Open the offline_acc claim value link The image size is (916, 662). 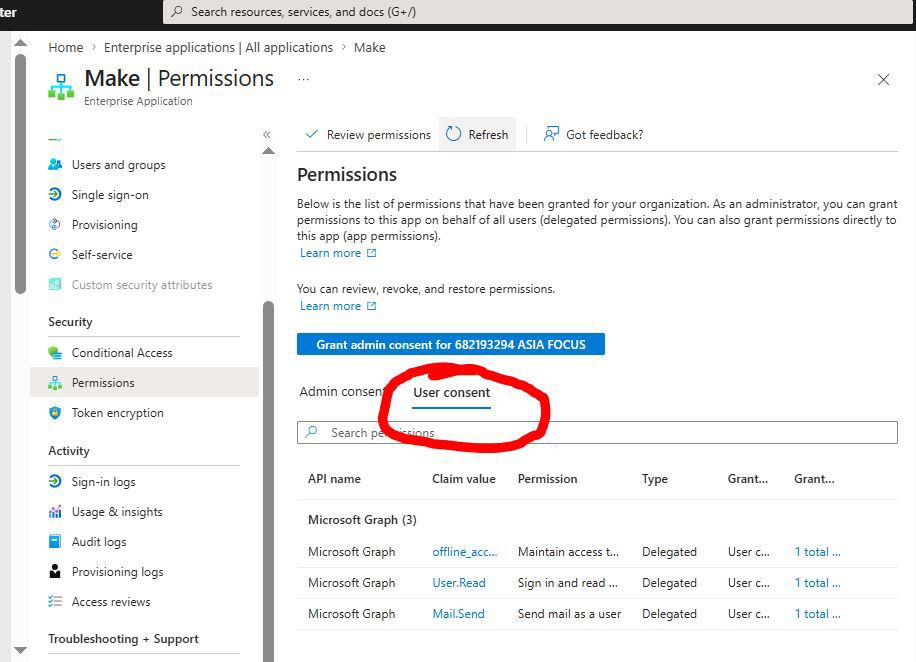point(464,552)
